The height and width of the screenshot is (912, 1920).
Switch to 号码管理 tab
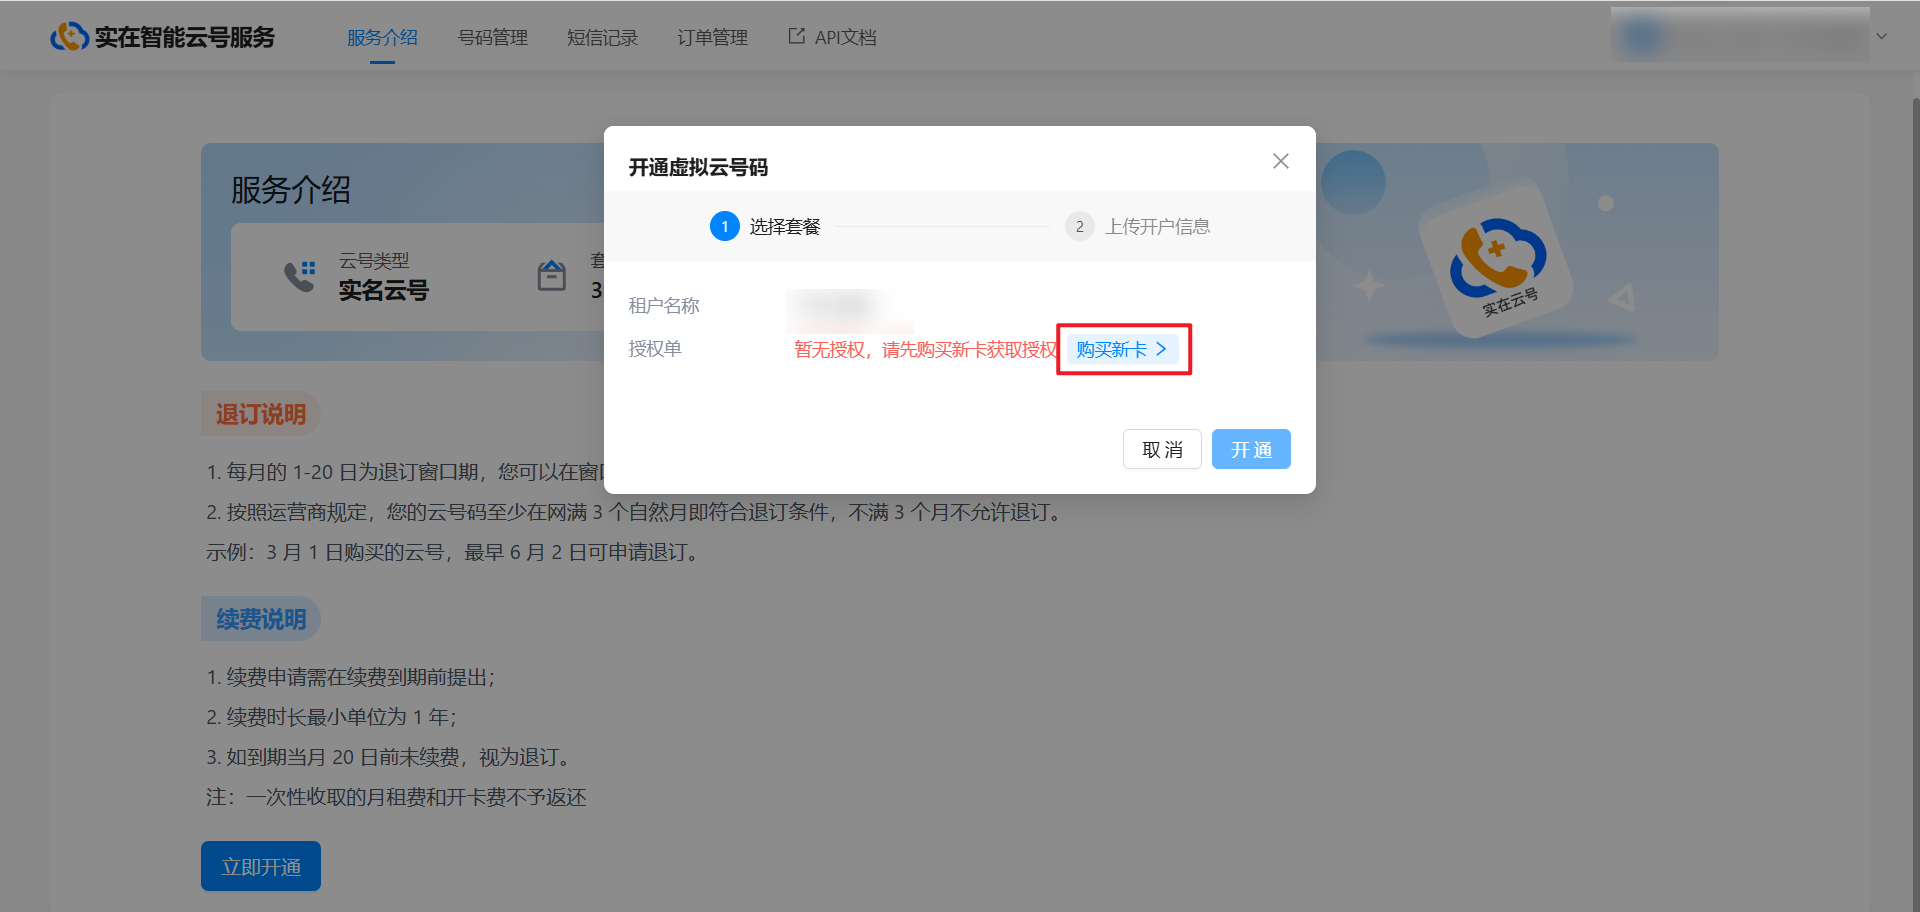click(x=492, y=38)
